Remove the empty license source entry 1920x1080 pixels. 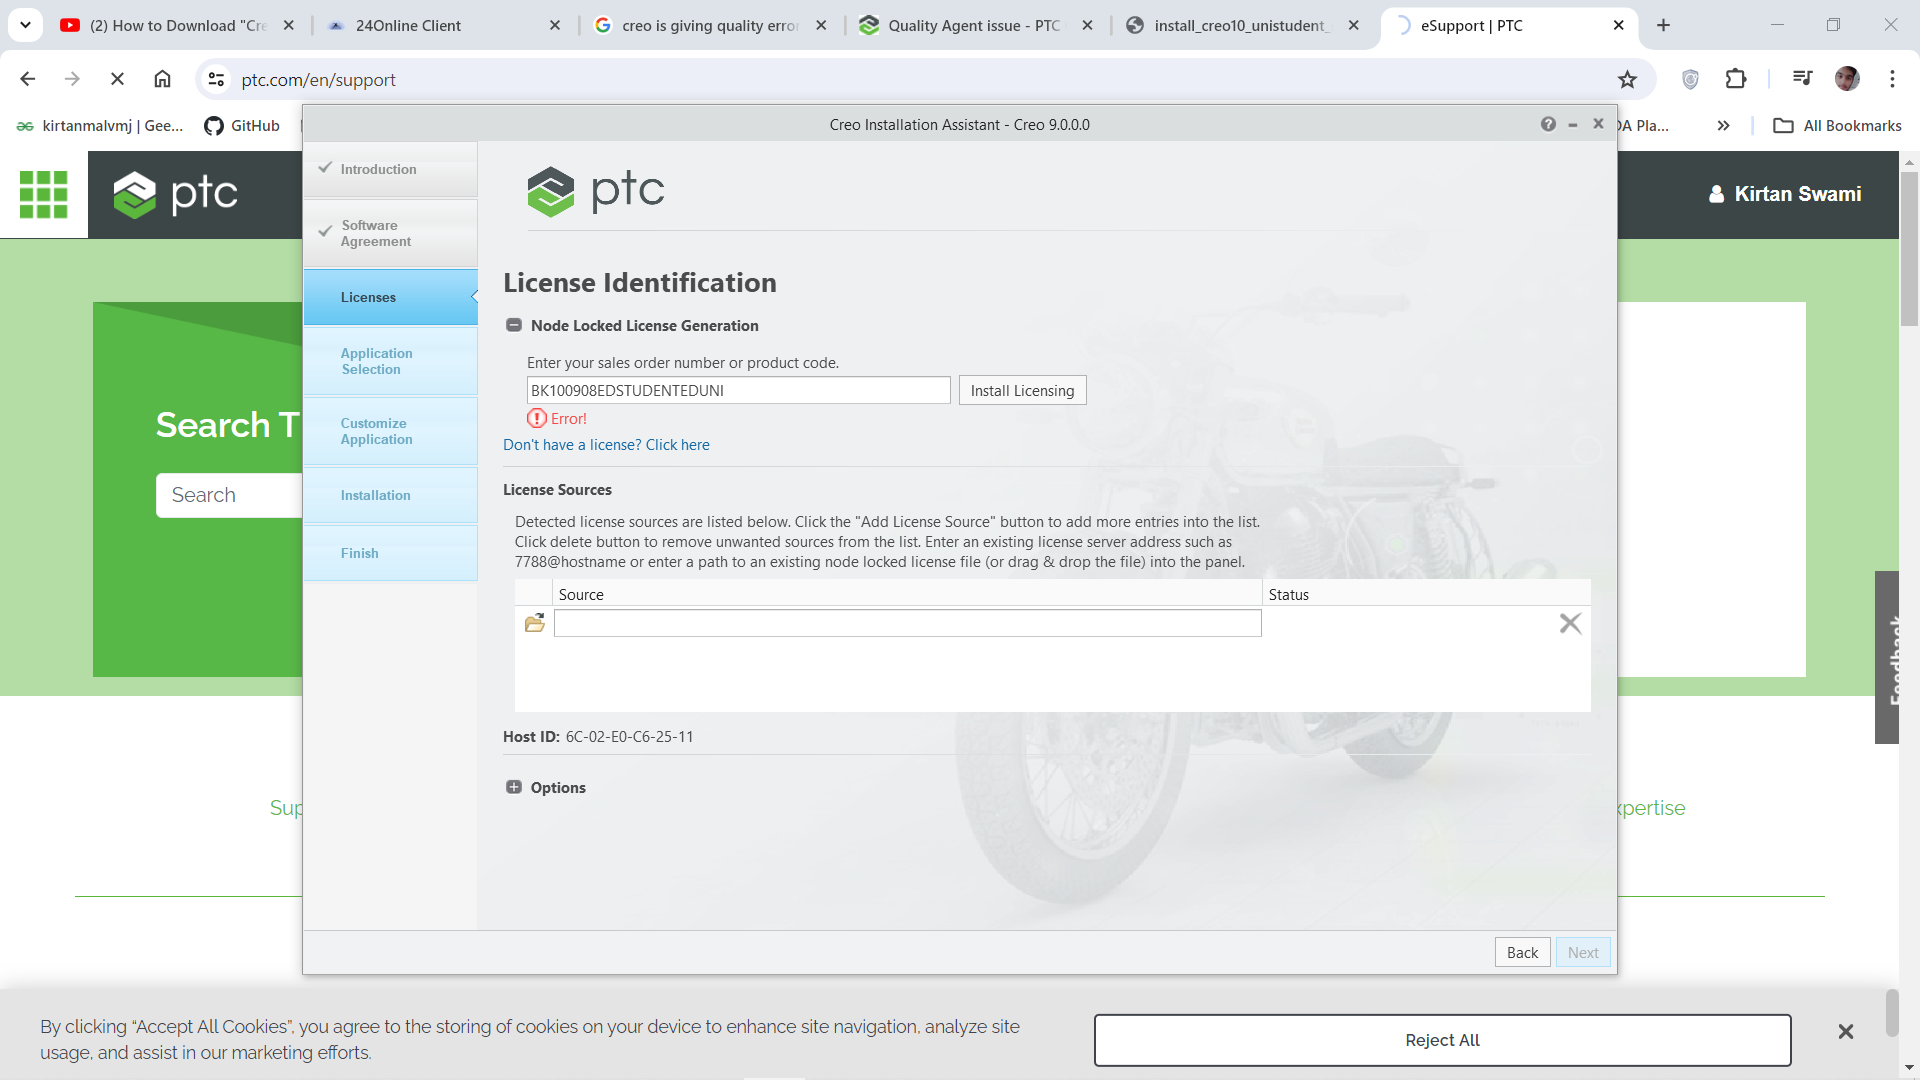[1570, 622]
